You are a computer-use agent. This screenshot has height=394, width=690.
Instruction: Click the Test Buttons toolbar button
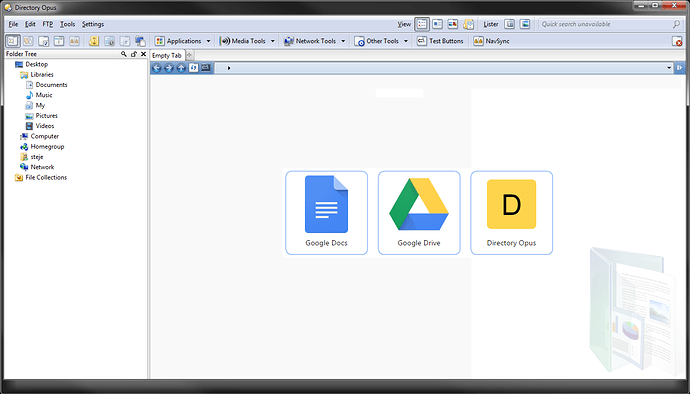(440, 41)
